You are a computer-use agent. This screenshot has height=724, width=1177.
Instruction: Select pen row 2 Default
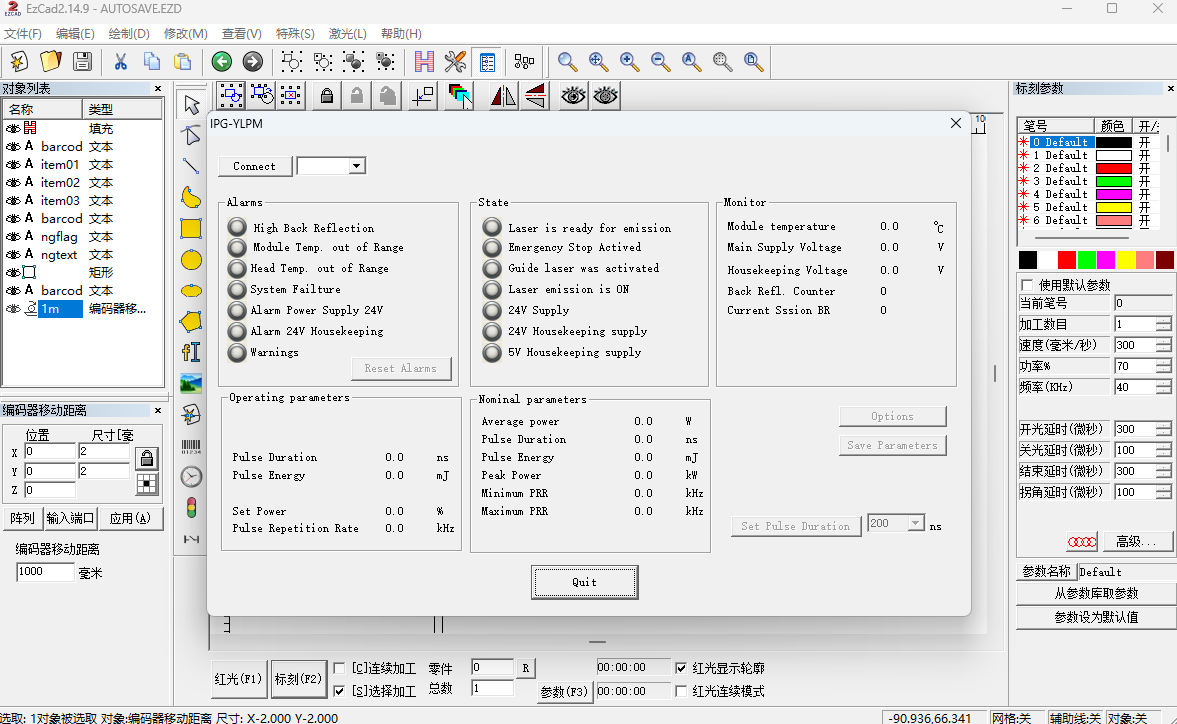(x=1088, y=168)
